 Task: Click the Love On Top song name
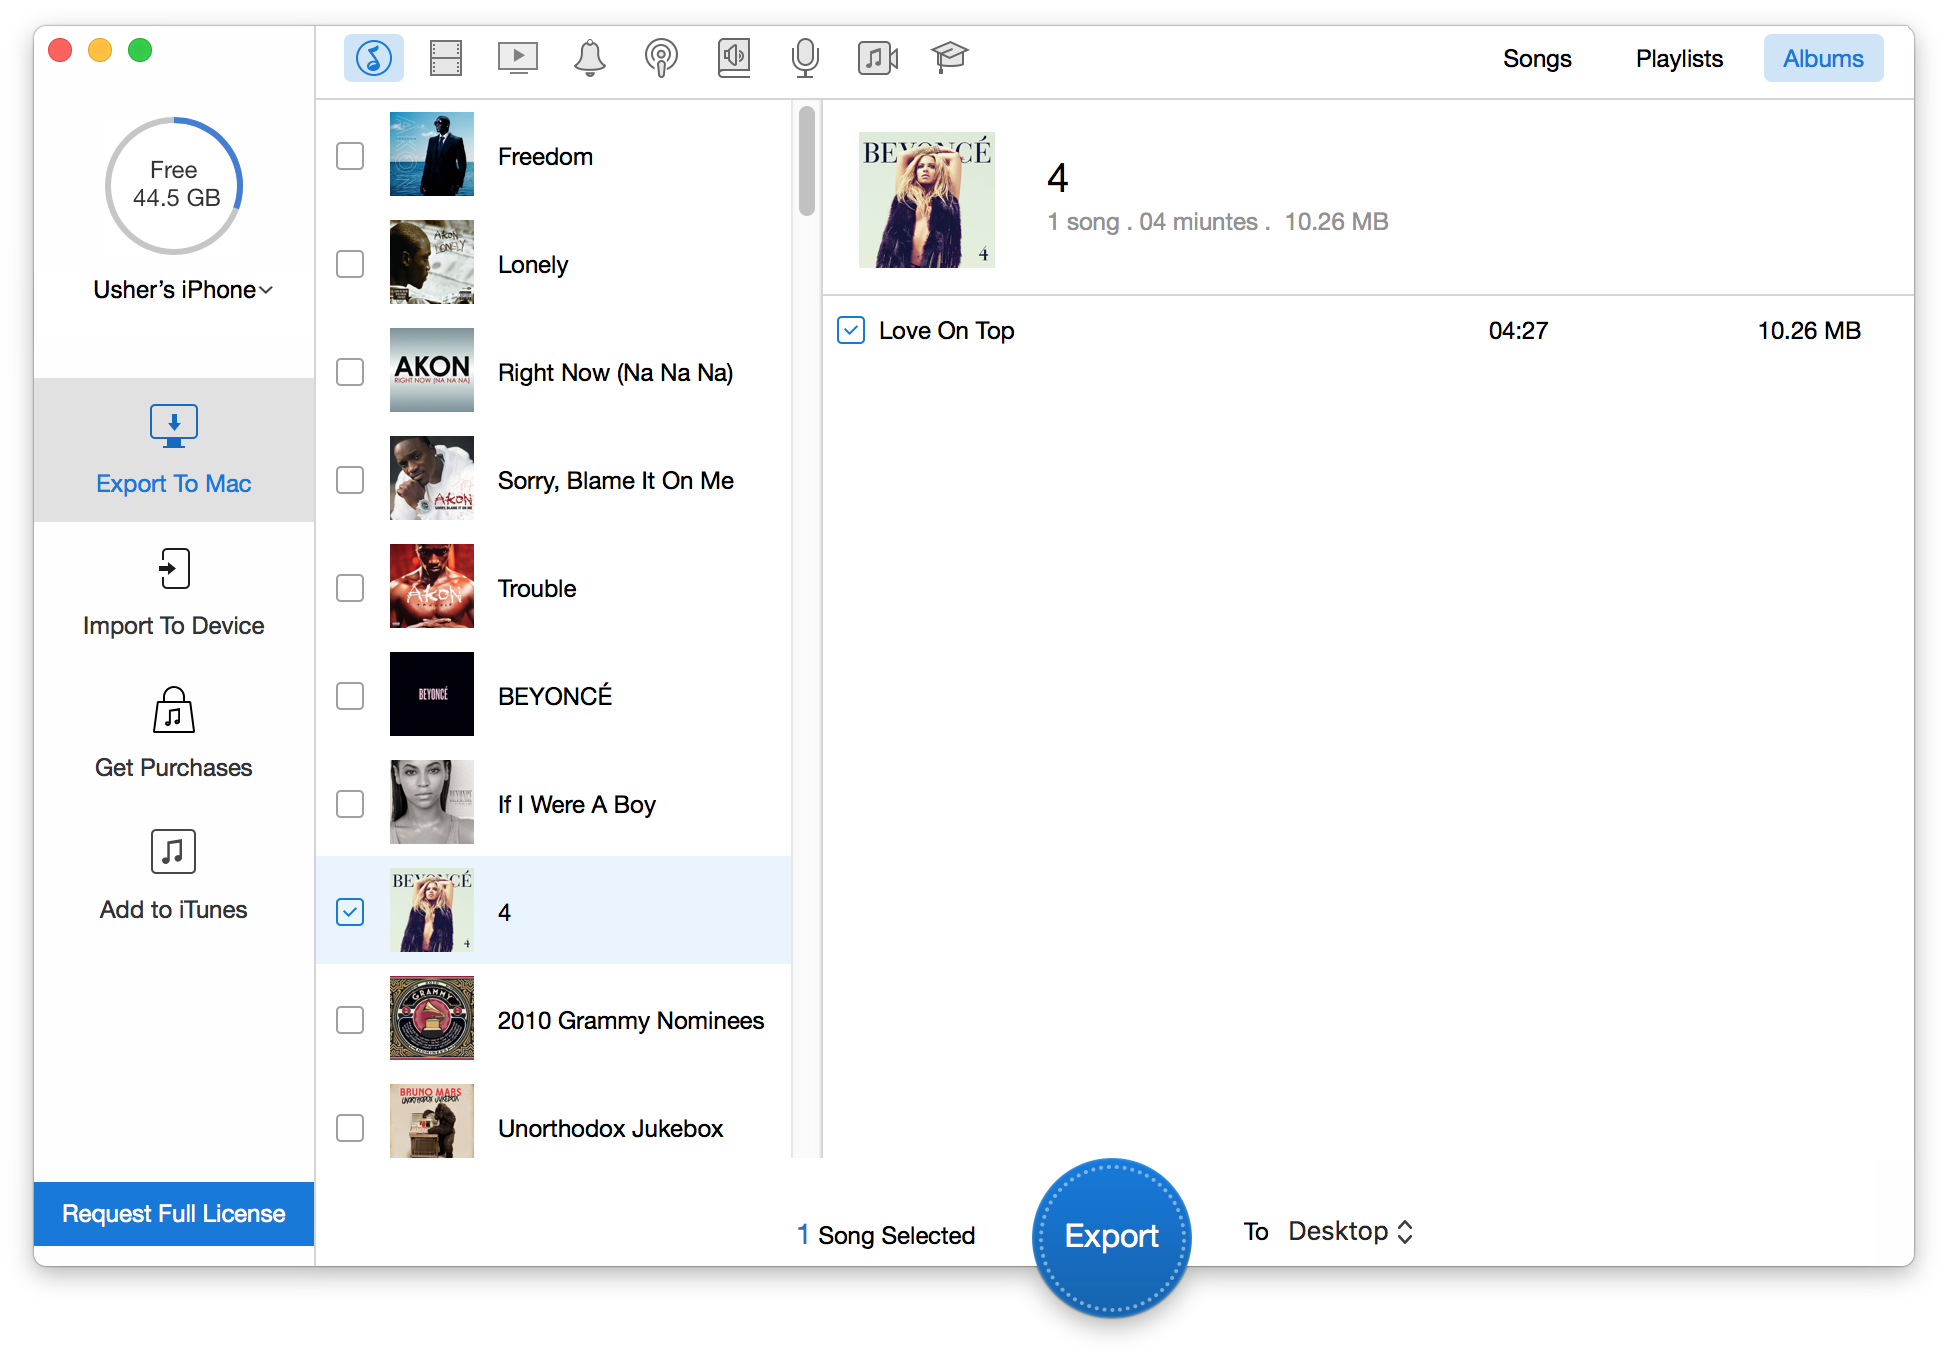click(x=946, y=331)
